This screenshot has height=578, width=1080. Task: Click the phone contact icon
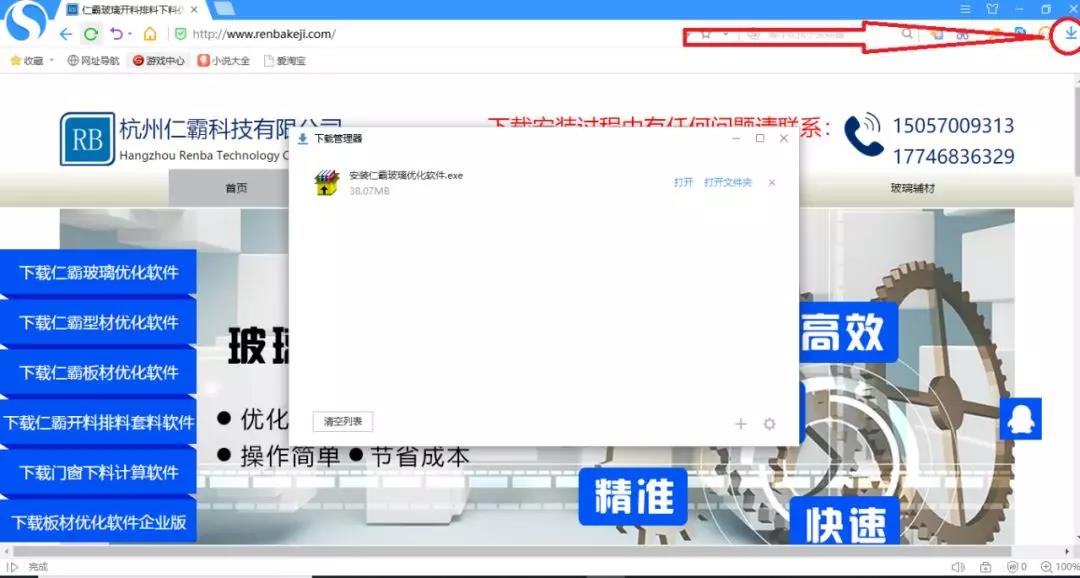click(x=864, y=135)
